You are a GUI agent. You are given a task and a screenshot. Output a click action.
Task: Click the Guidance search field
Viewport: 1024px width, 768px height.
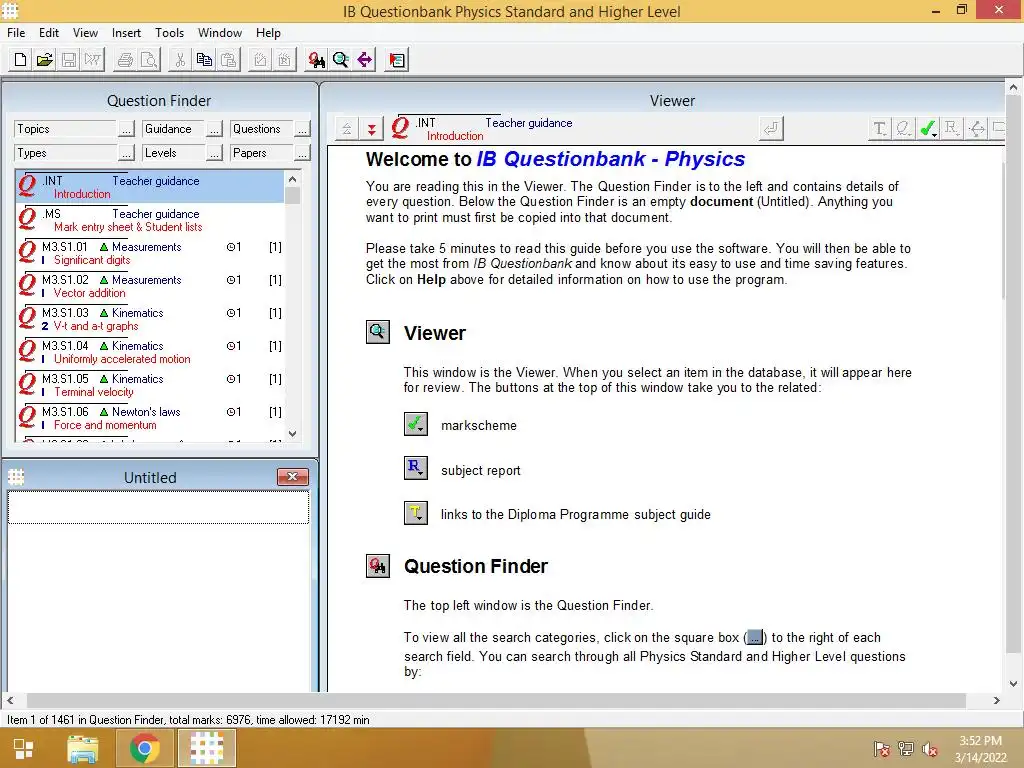173,129
